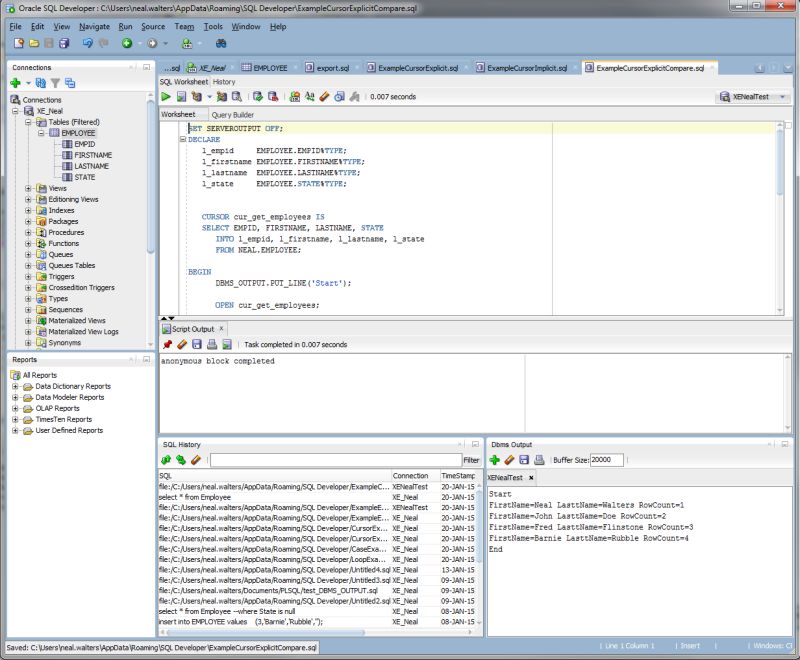Screen dimensions: 800x660
Task: Click inside the Buffer Size input field
Action: click(607, 460)
